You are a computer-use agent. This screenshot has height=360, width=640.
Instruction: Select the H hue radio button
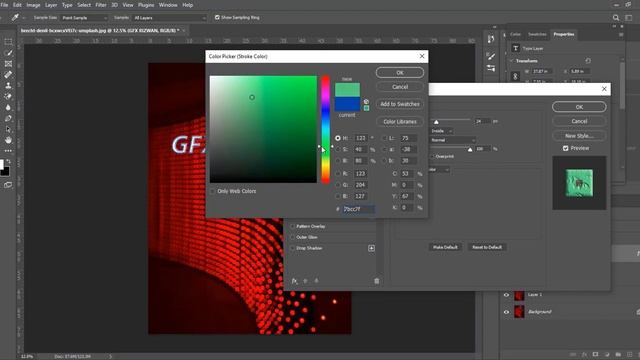coord(338,138)
